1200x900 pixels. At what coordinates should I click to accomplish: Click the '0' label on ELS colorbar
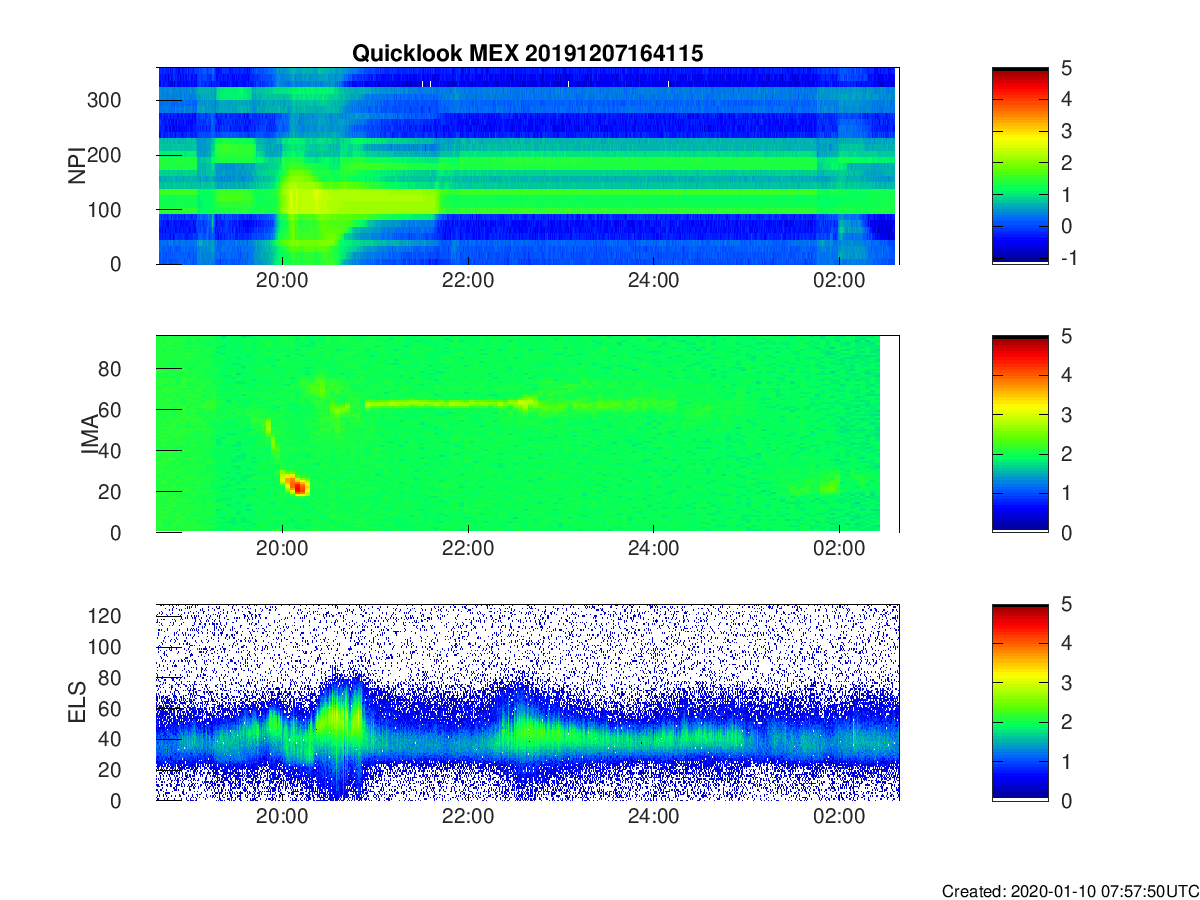pos(1066,800)
